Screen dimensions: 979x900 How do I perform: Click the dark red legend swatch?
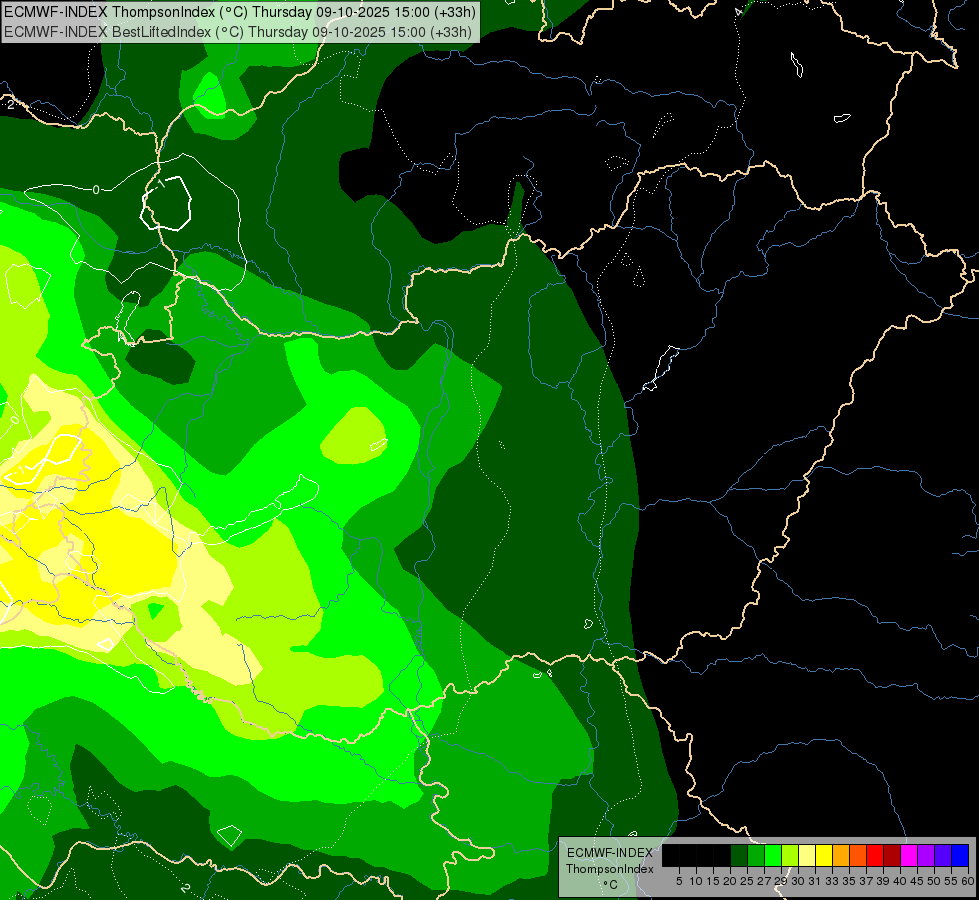click(x=892, y=855)
